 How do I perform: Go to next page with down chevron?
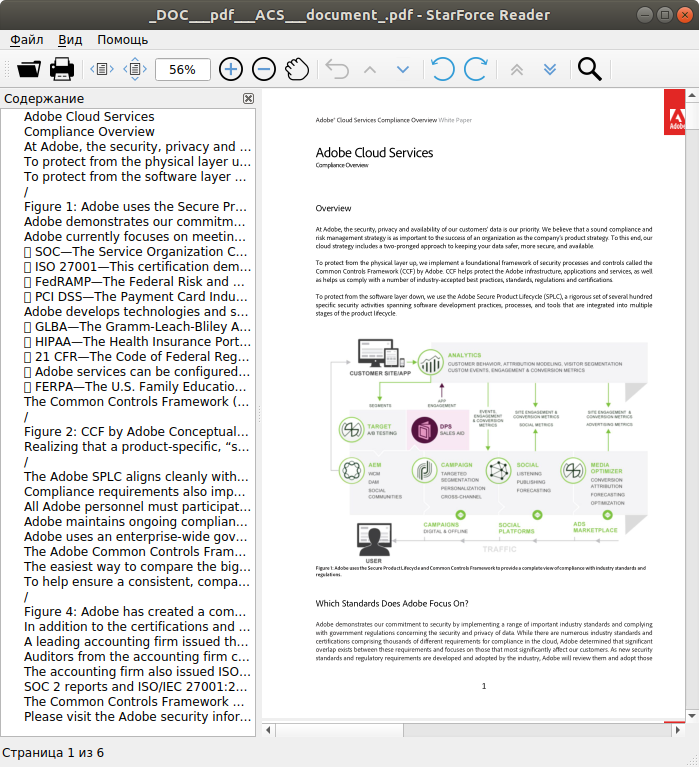403,69
